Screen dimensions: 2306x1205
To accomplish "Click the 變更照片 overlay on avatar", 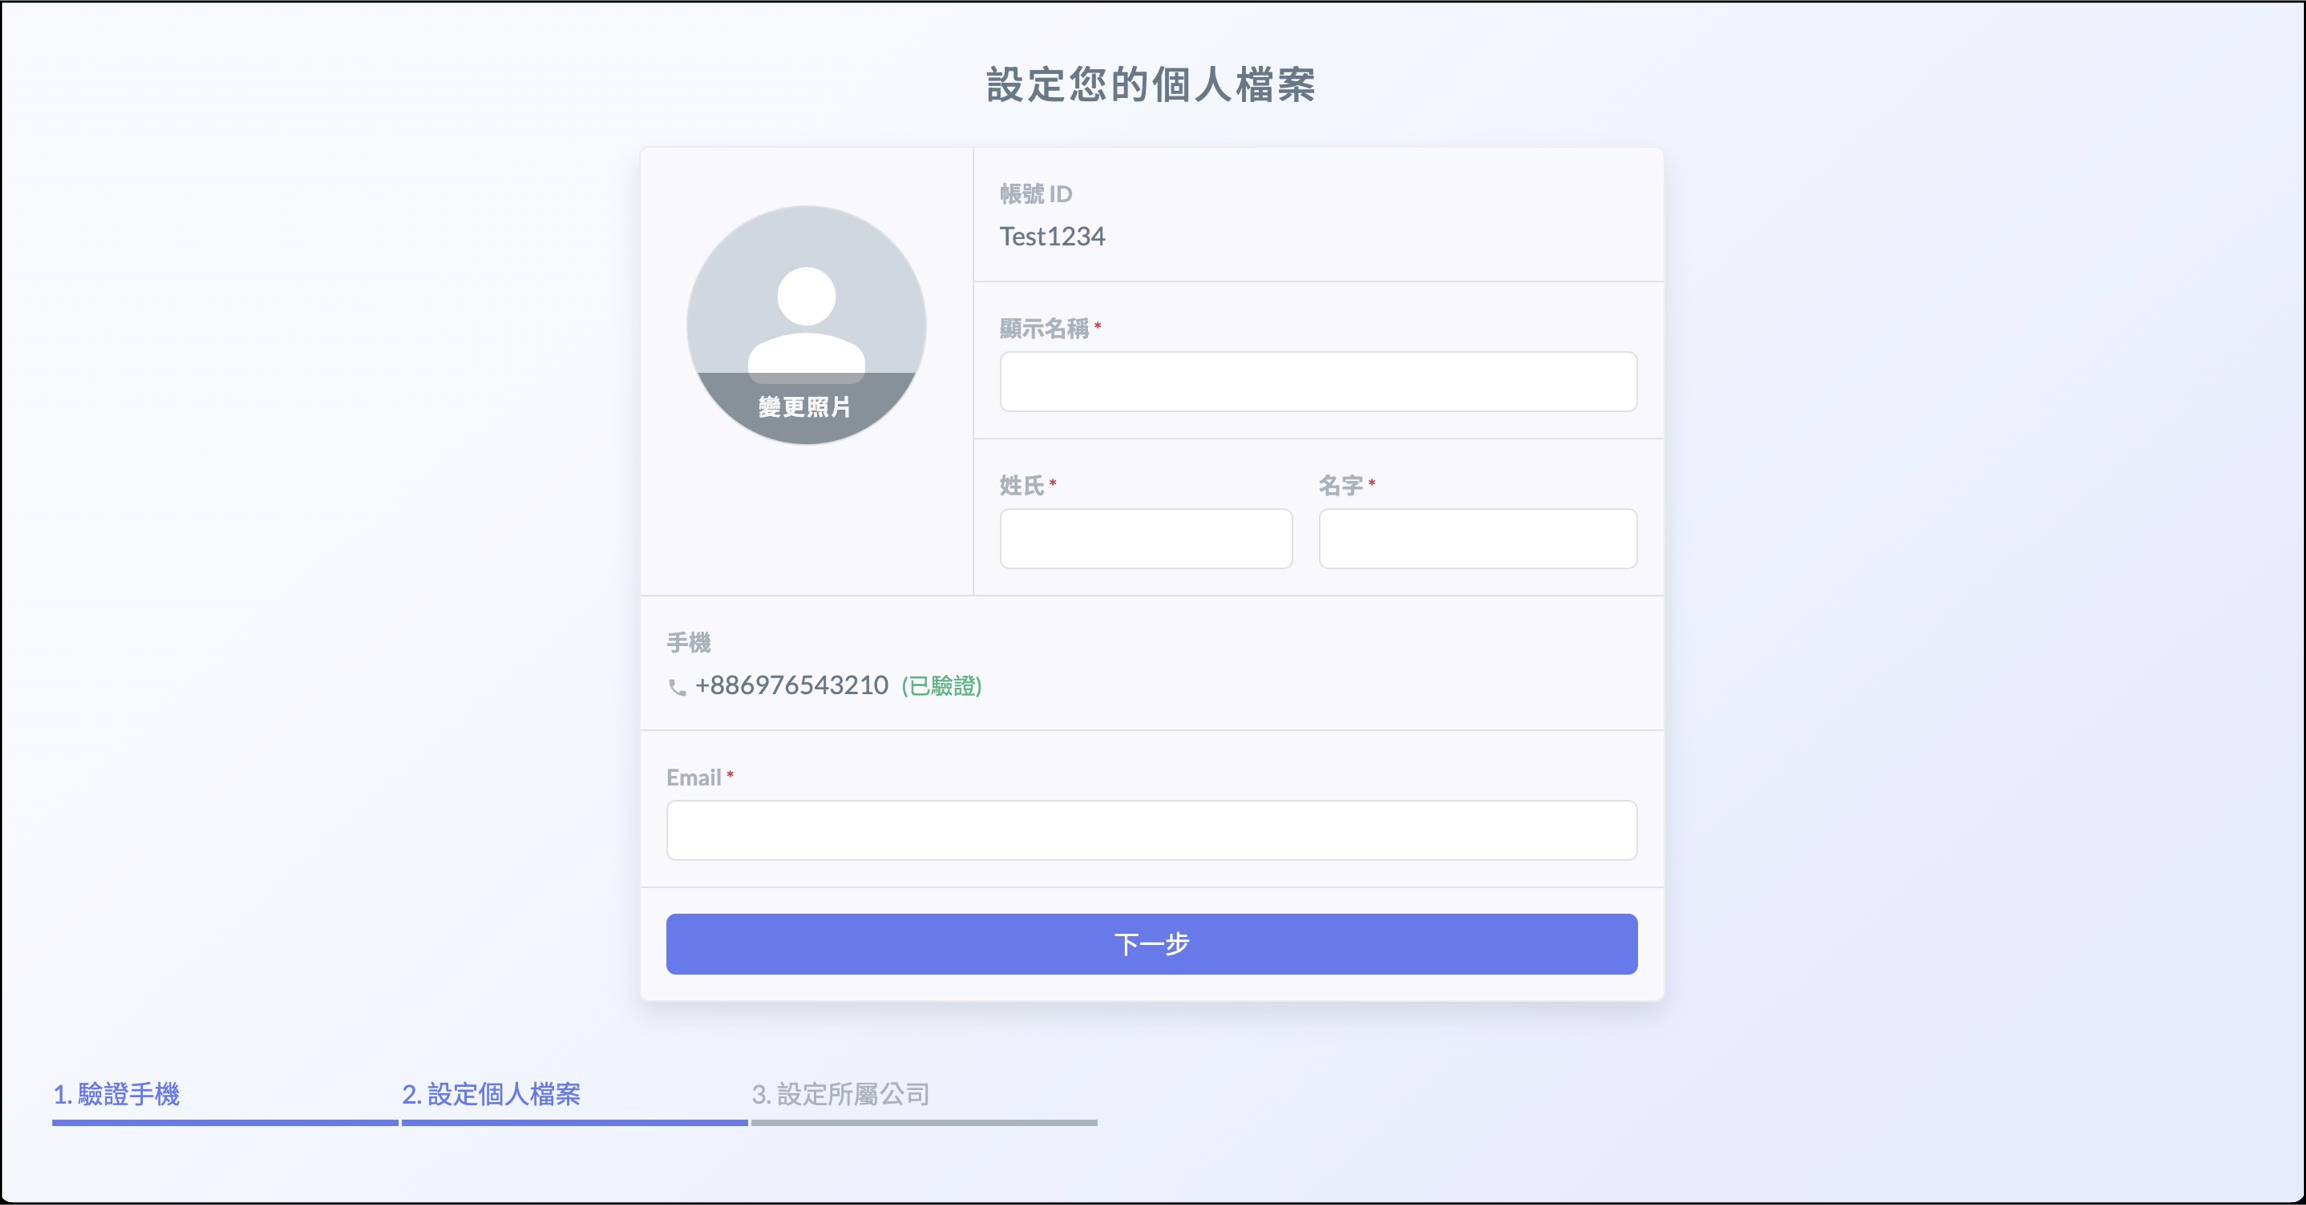I will [805, 407].
